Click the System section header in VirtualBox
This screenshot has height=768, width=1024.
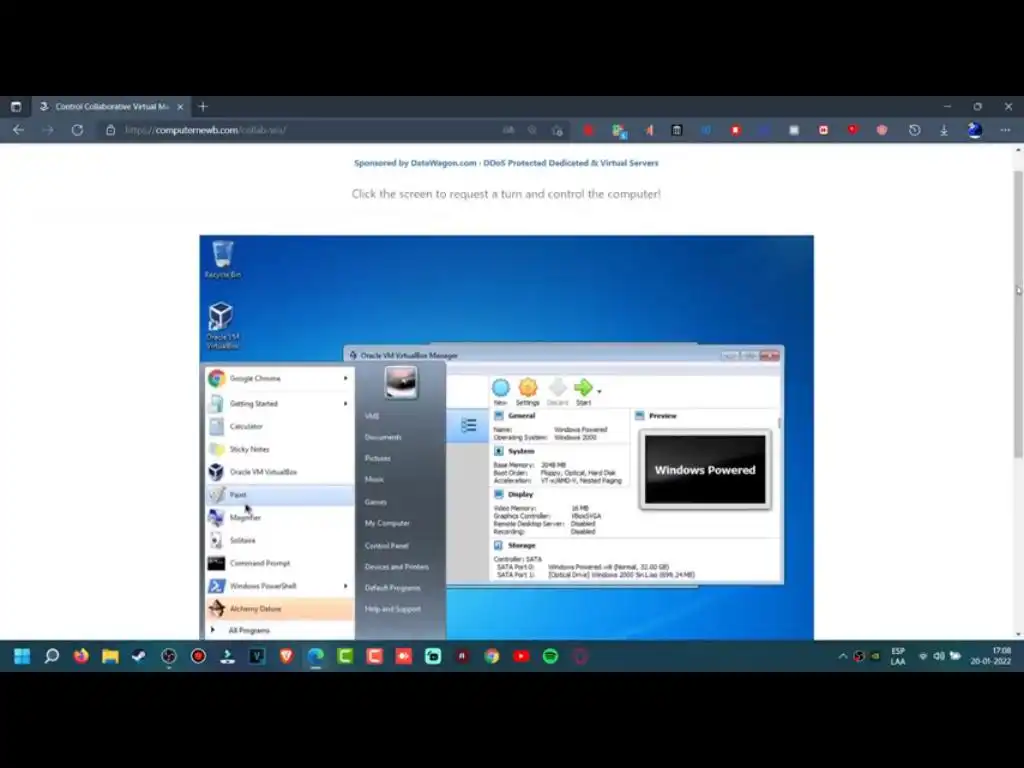pyautogui.click(x=521, y=451)
